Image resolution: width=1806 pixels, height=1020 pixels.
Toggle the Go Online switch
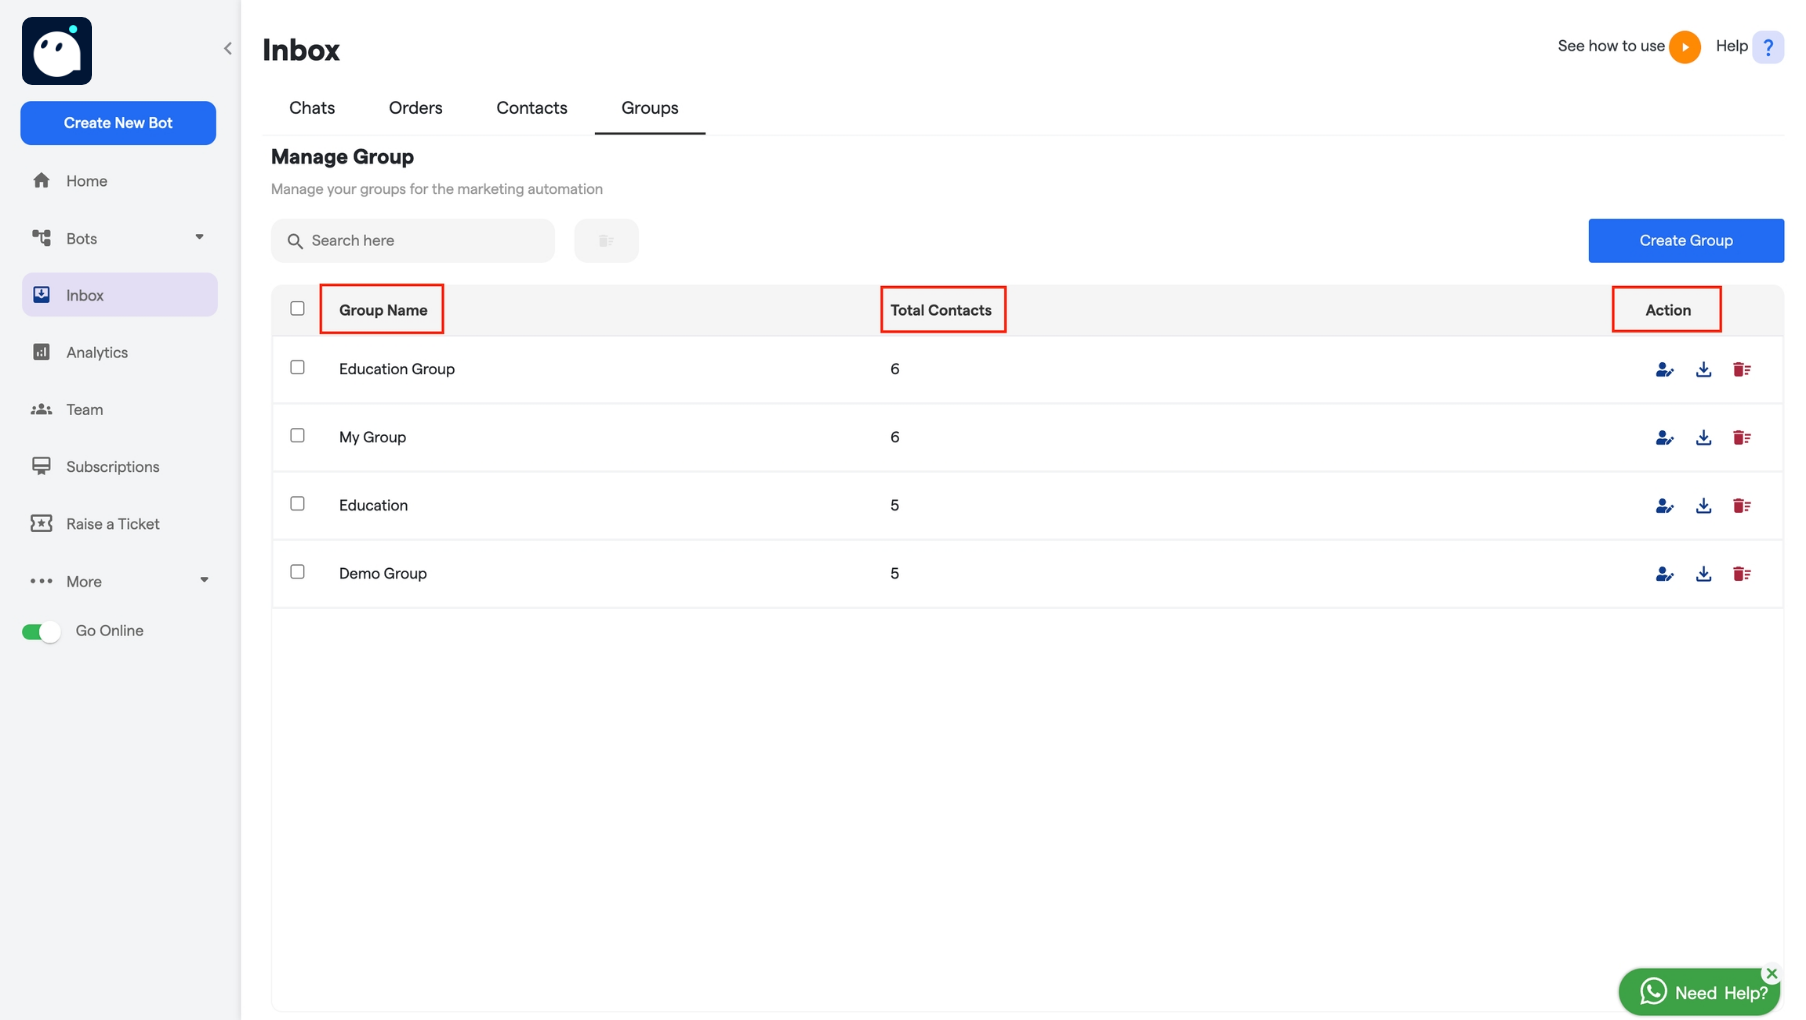(x=41, y=631)
